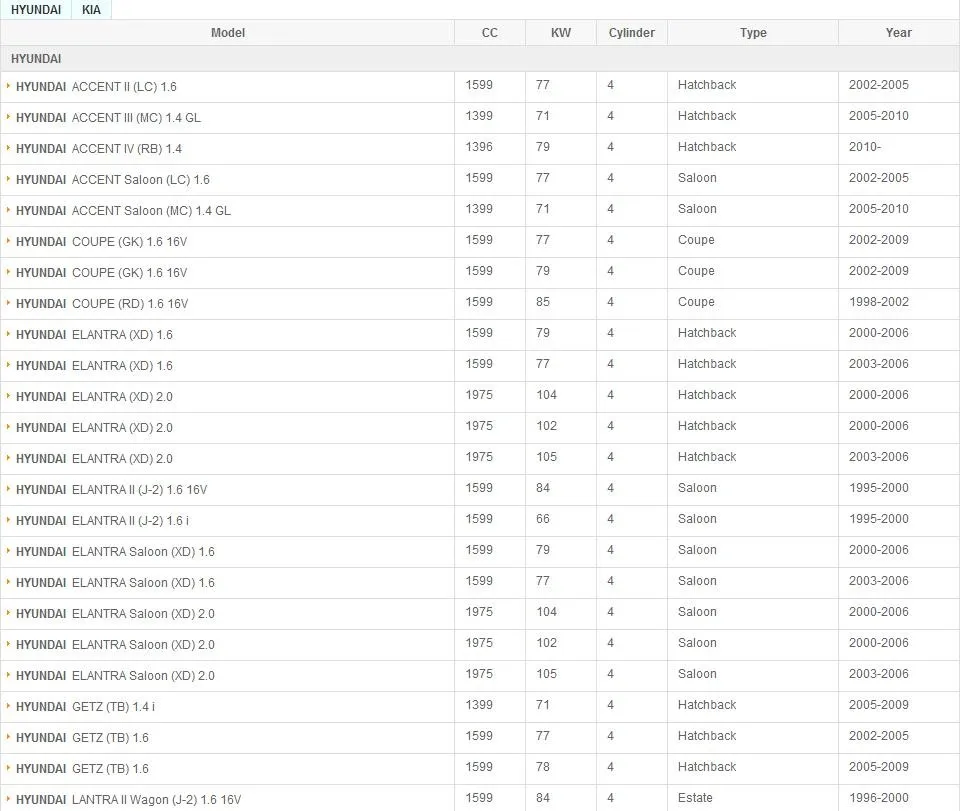Click the Year column header

click(899, 33)
